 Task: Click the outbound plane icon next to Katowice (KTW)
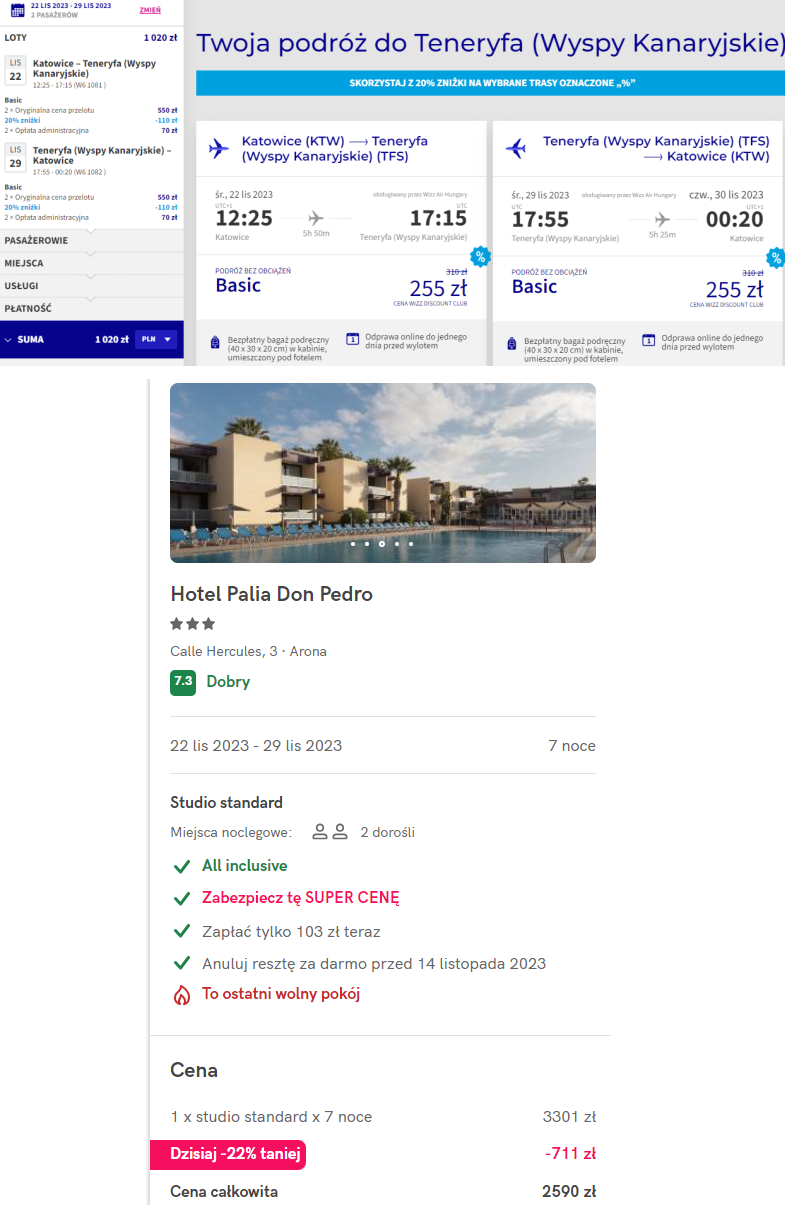point(218,149)
